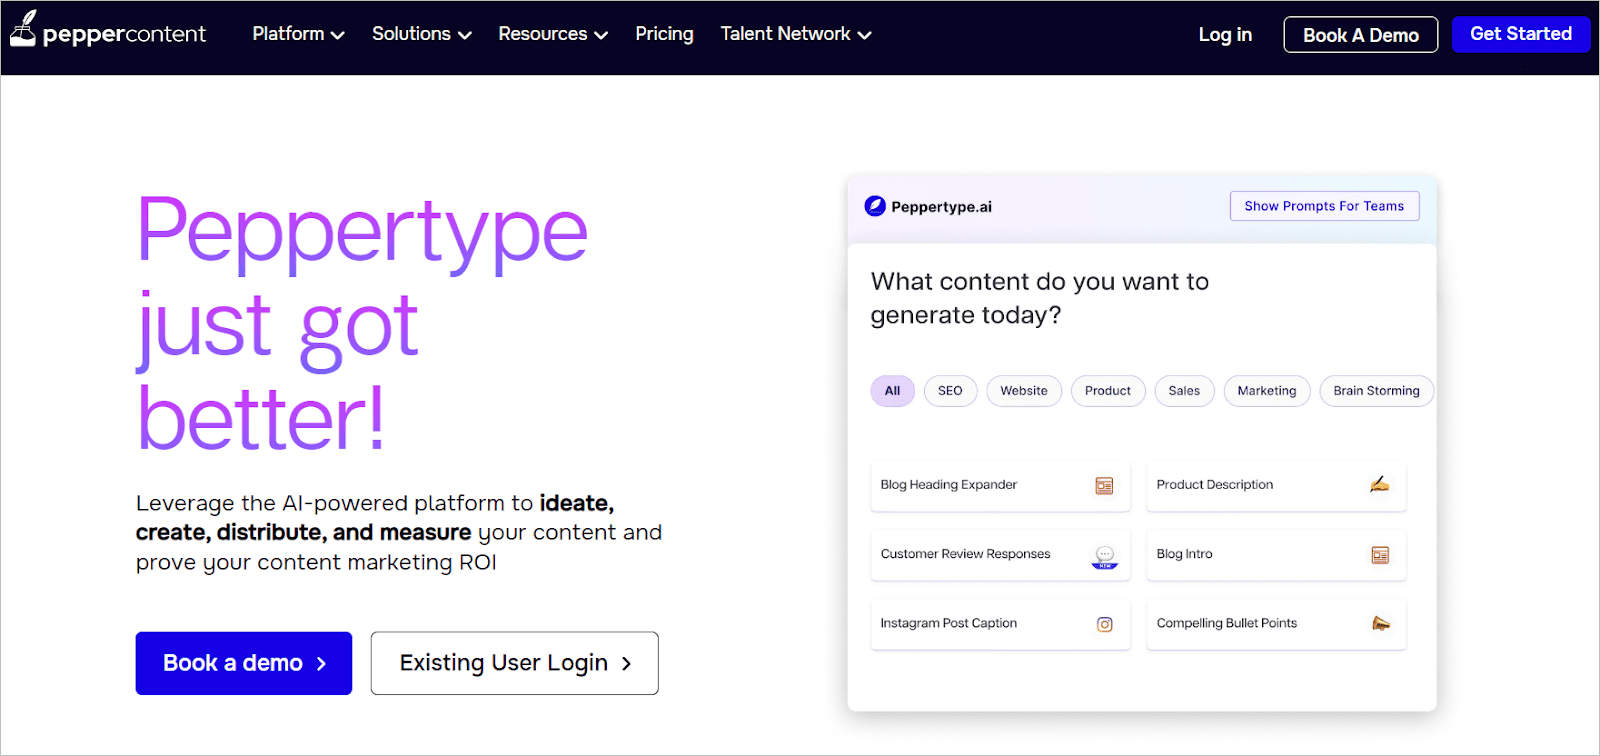The height and width of the screenshot is (756, 1600).
Task: Select the SEO category filter chip
Action: [x=950, y=391]
